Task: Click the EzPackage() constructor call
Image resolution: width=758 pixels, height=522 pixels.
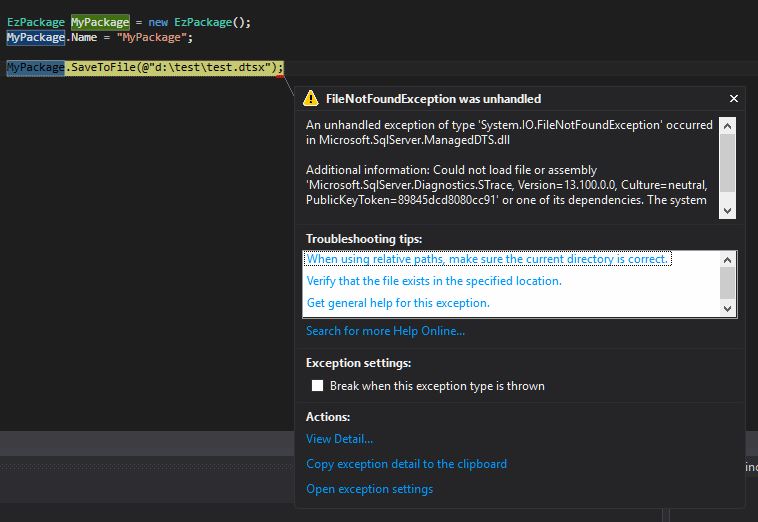Action: 209,22
